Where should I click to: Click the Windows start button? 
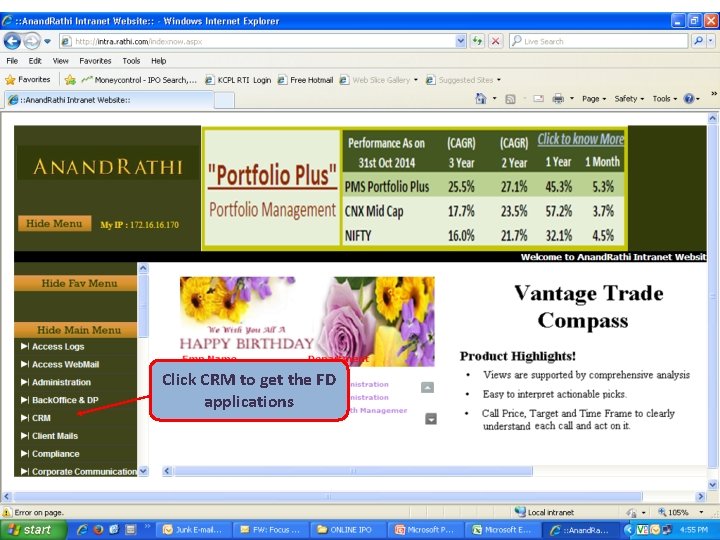pyautogui.click(x=33, y=530)
